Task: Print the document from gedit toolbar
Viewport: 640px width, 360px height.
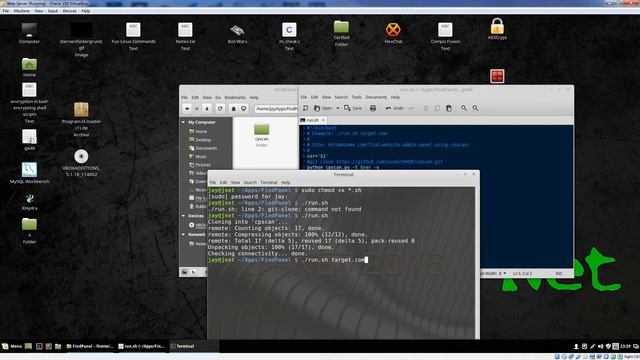Action: pyautogui.click(x=373, y=108)
